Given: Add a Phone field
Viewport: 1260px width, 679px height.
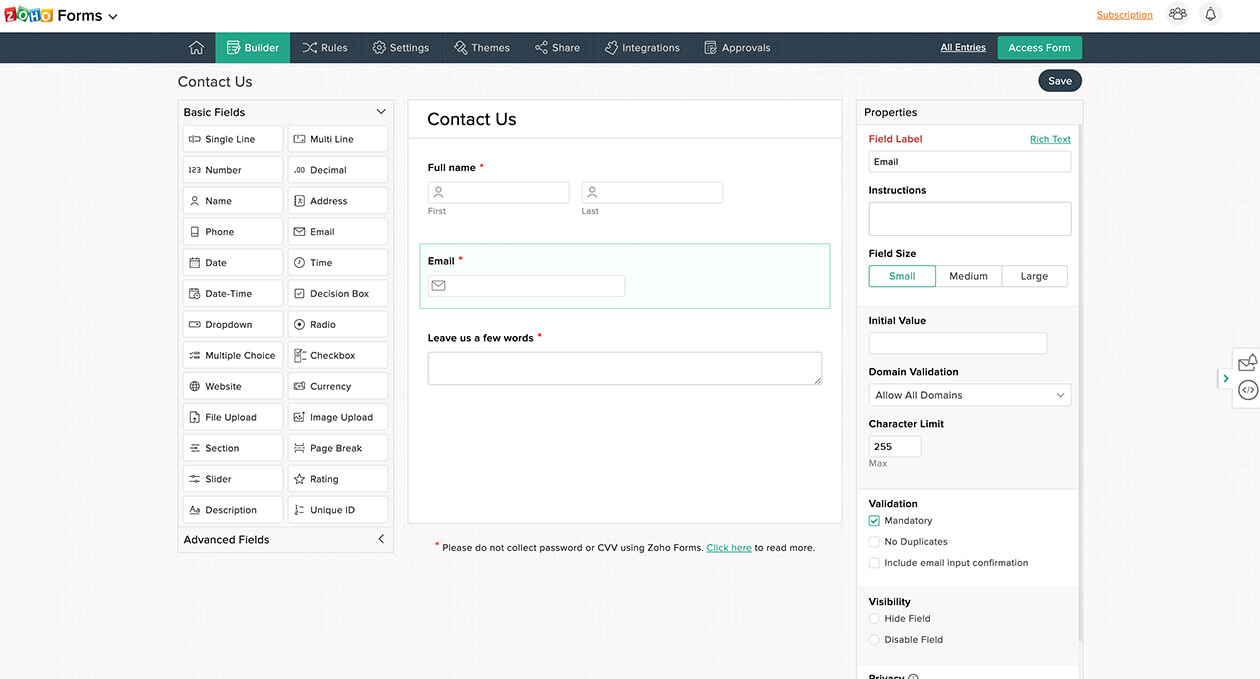Looking at the screenshot, I should (x=233, y=232).
